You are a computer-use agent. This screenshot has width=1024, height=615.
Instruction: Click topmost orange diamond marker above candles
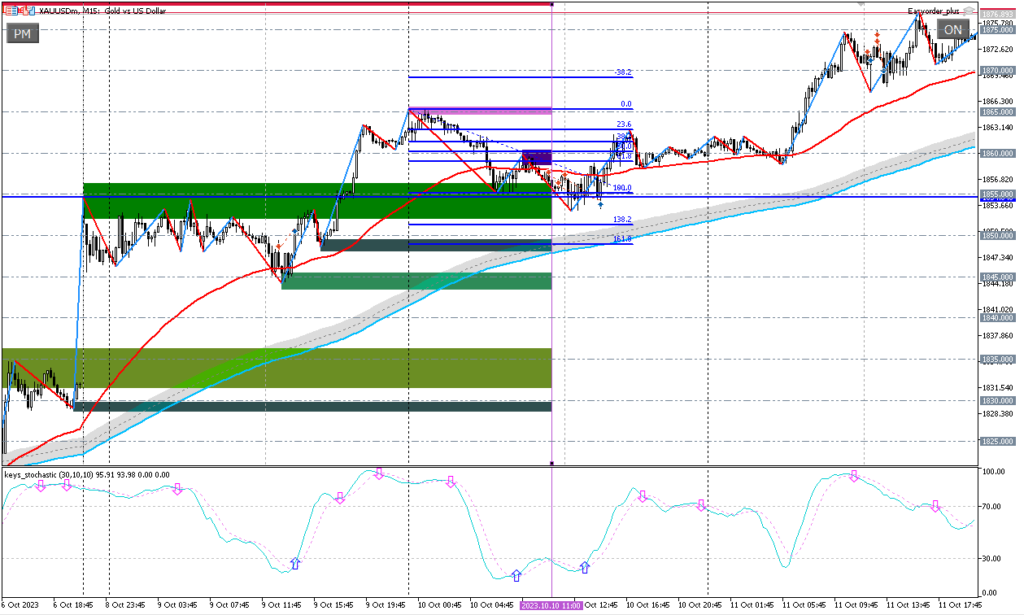[x=877, y=33]
